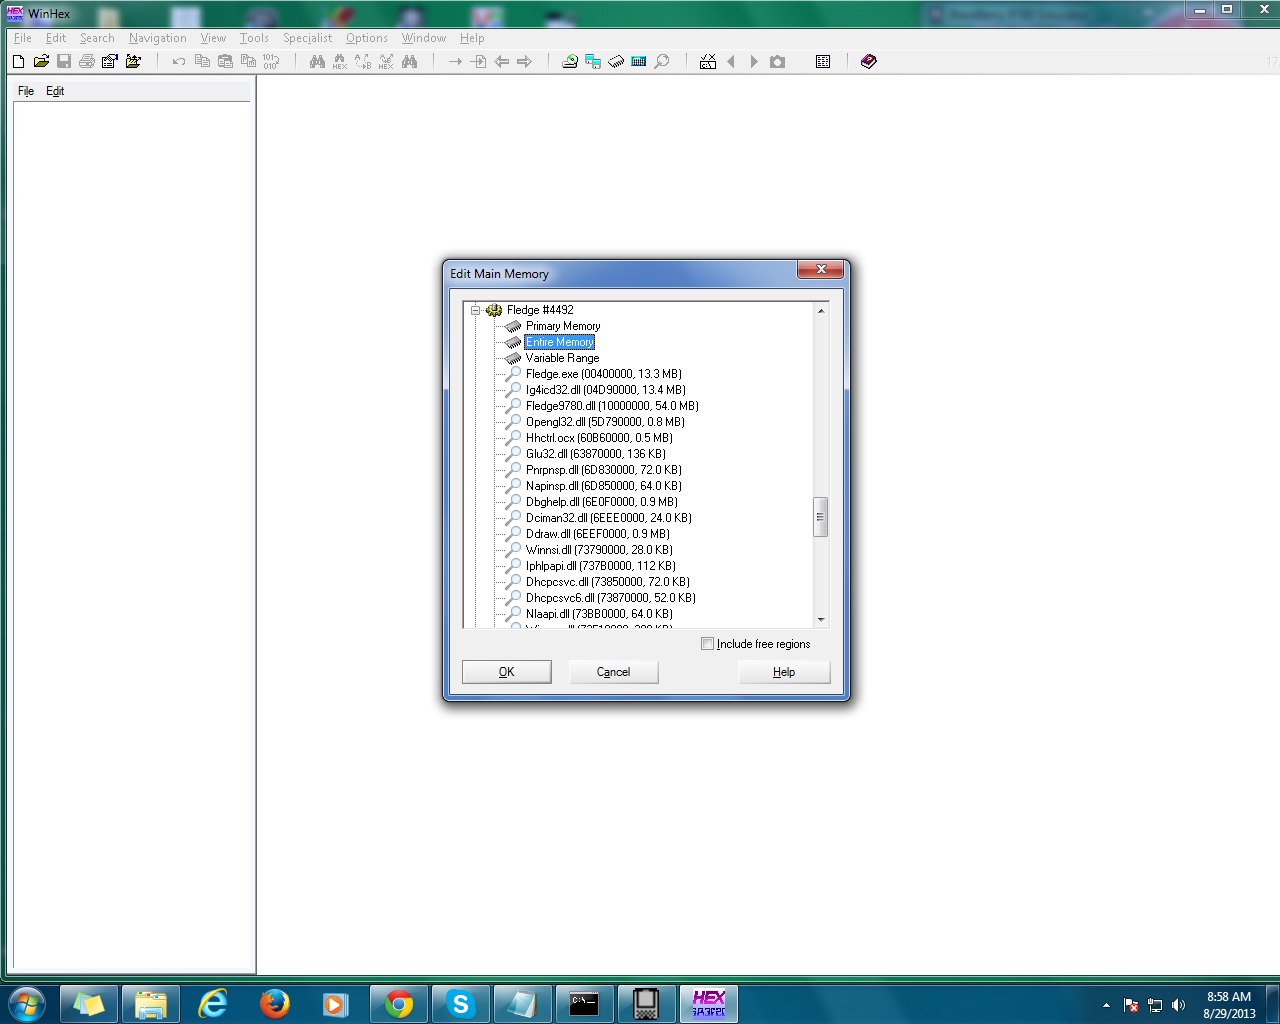Screen dimensions: 1280x1024
Task: Click the Paste clipboard toolbar icon
Action: (x=225, y=62)
